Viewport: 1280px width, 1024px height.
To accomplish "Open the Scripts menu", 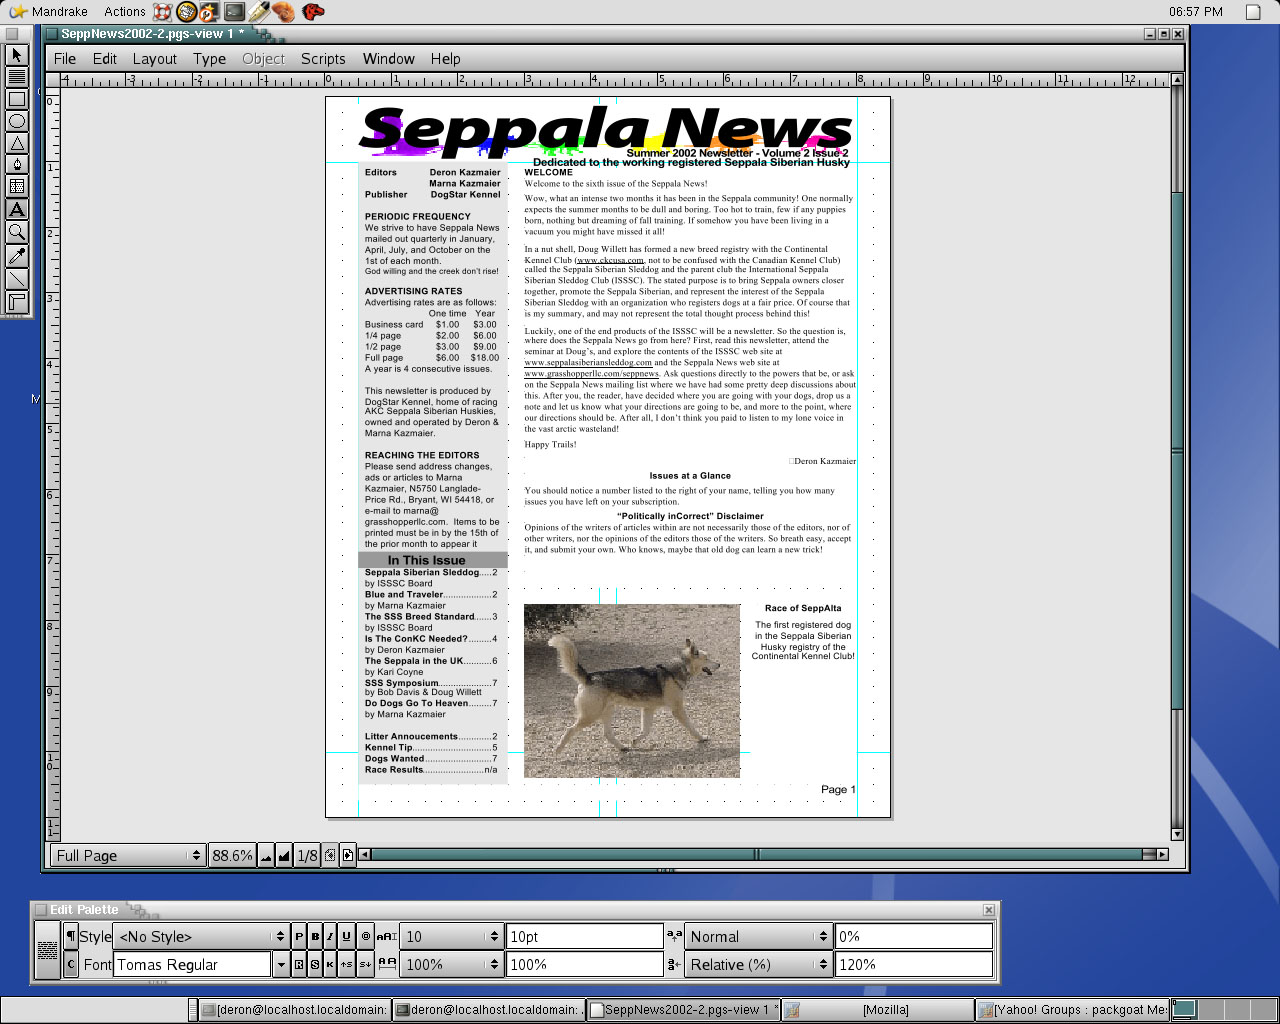I will coord(323,59).
